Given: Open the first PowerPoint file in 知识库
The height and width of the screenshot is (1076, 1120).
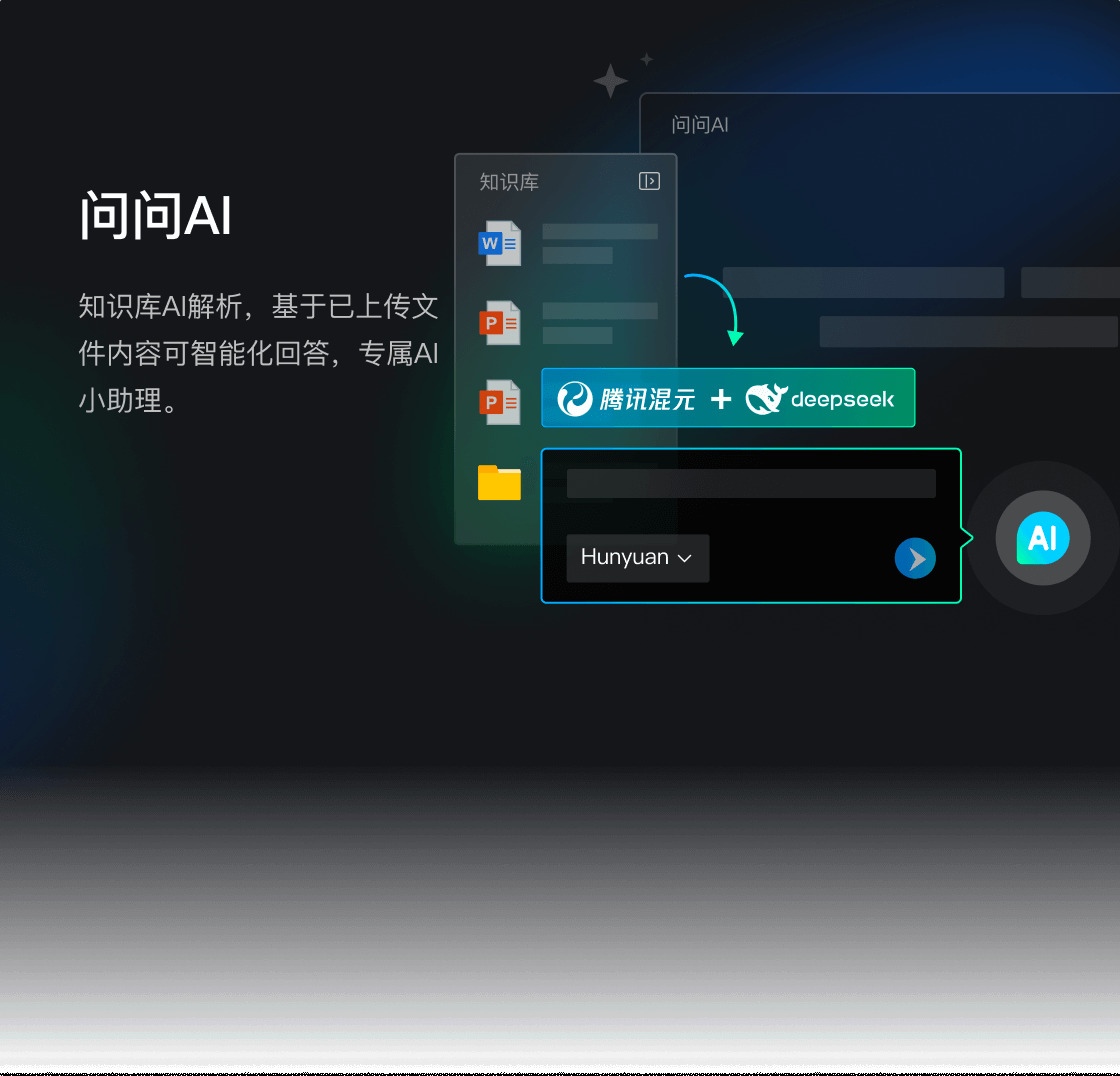Looking at the screenshot, I should click(499, 323).
